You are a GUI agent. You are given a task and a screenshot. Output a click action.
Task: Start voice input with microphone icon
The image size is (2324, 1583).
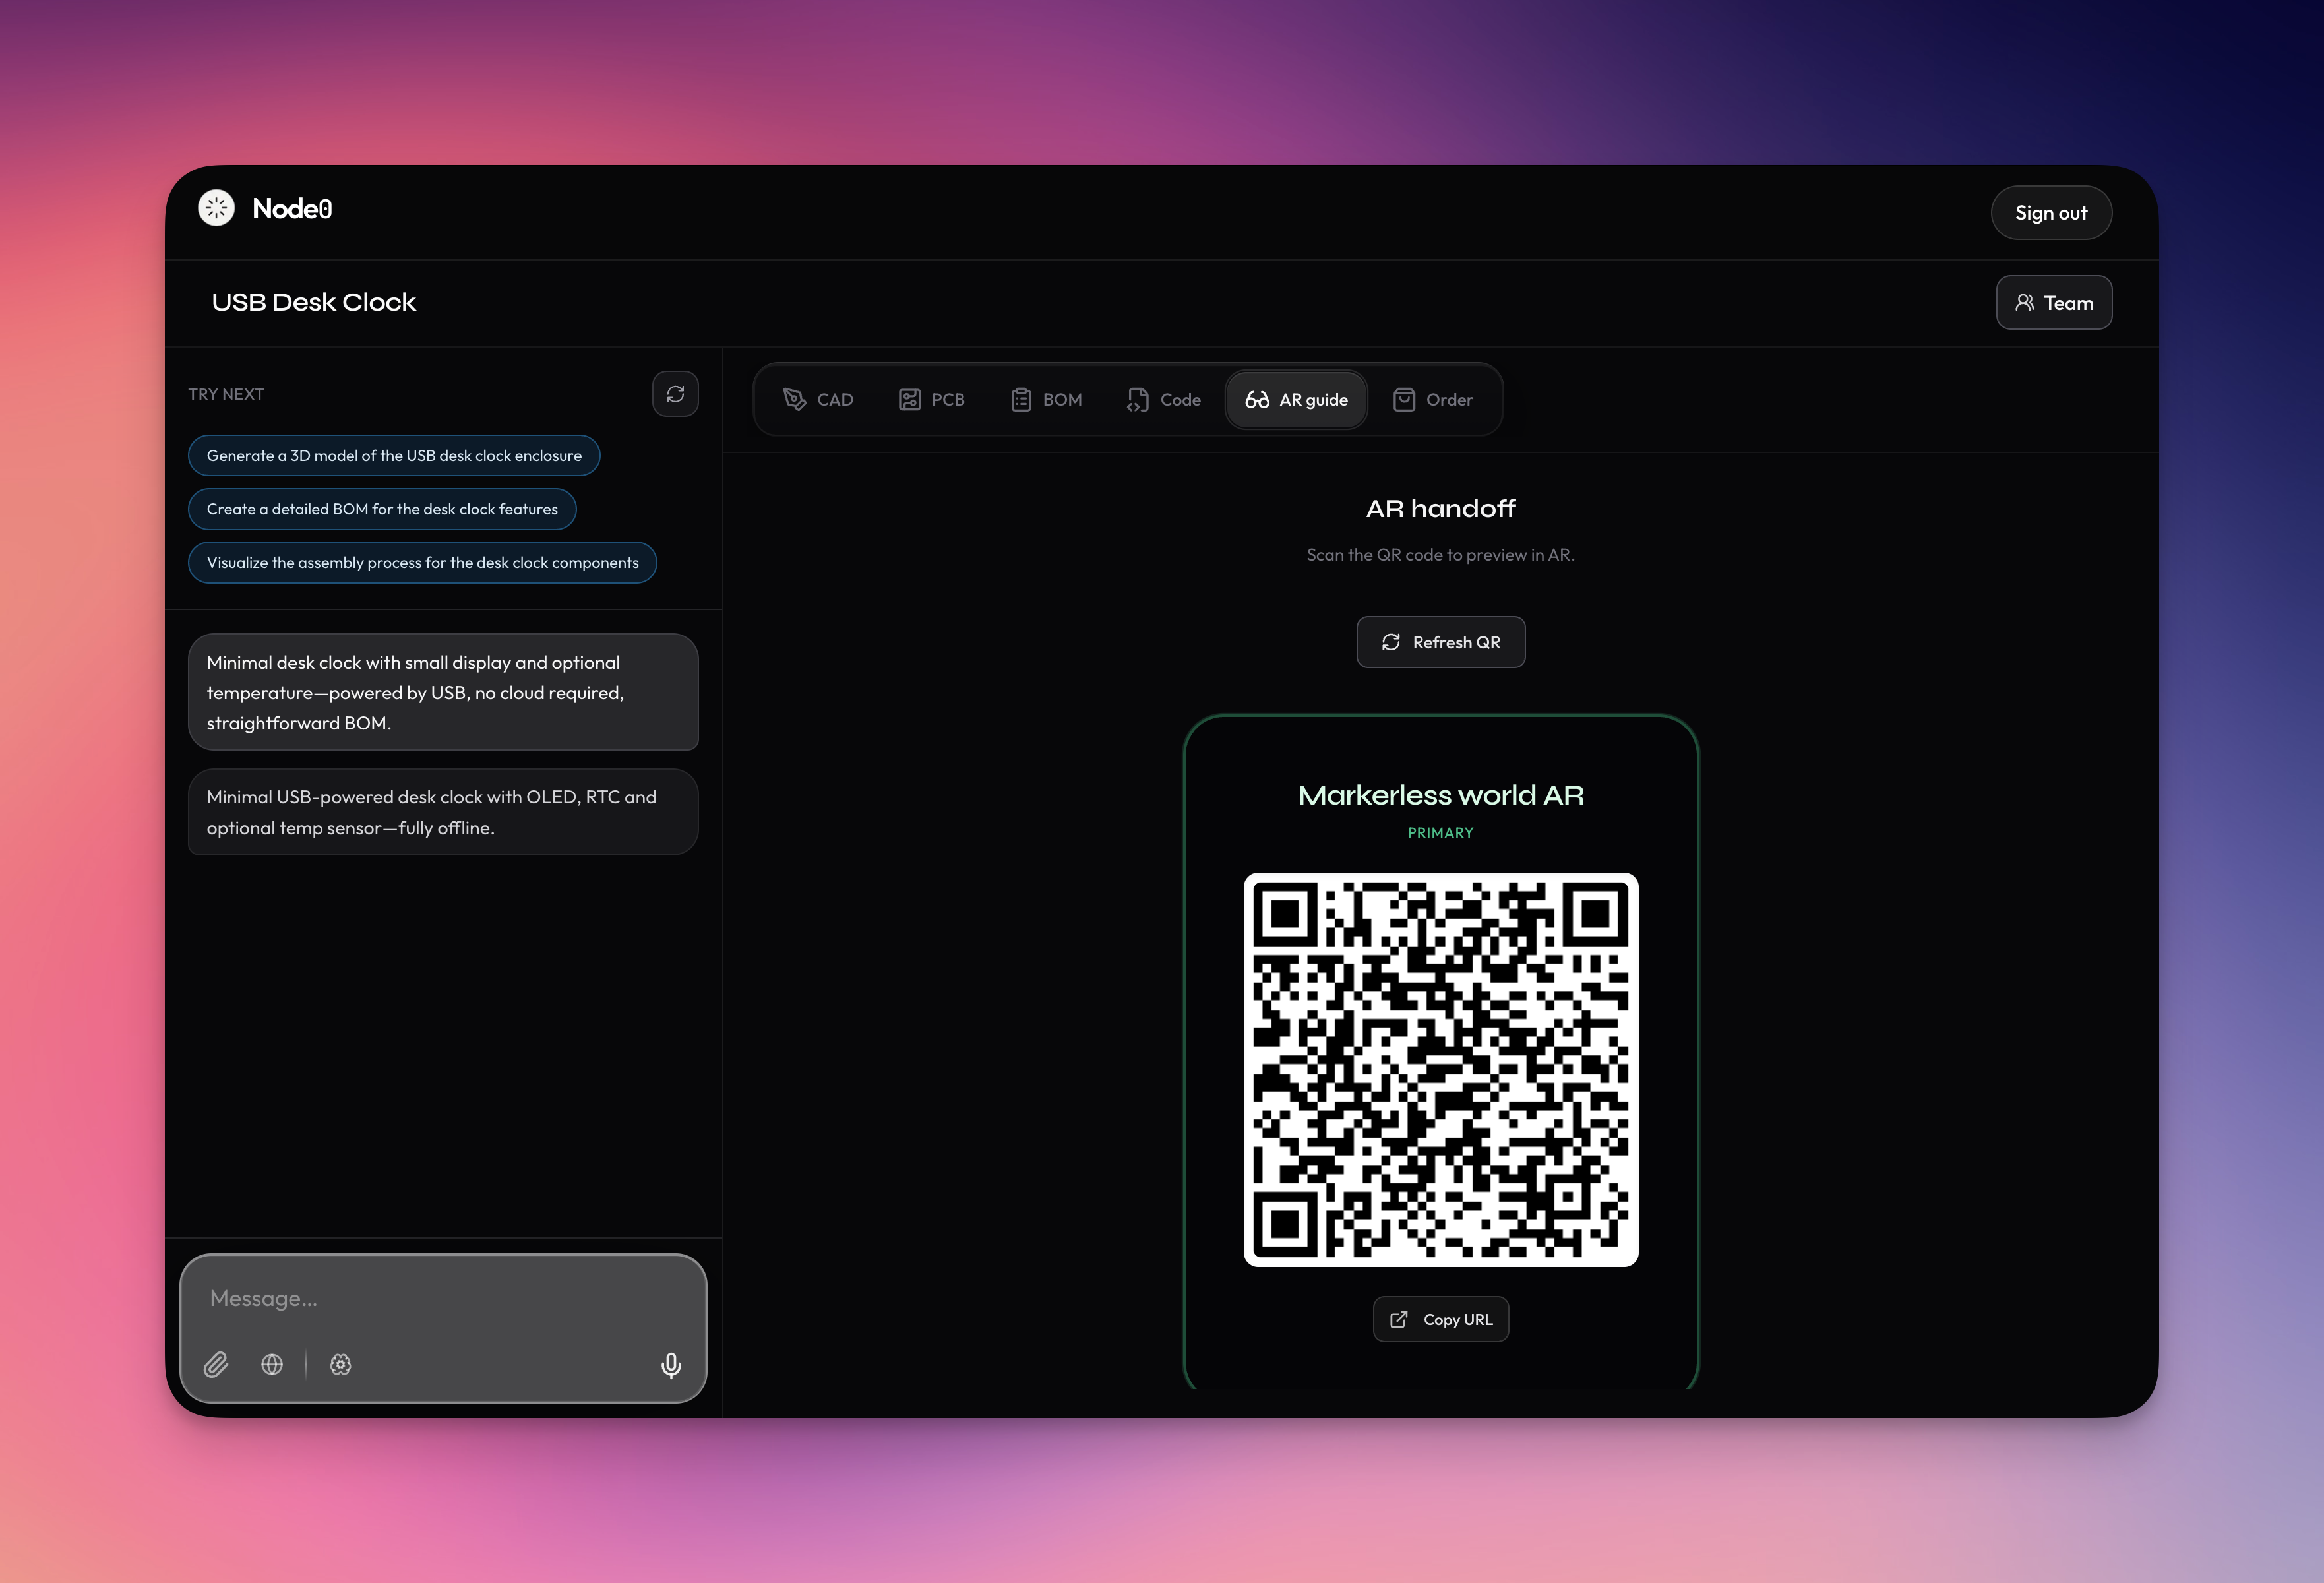pos(671,1365)
